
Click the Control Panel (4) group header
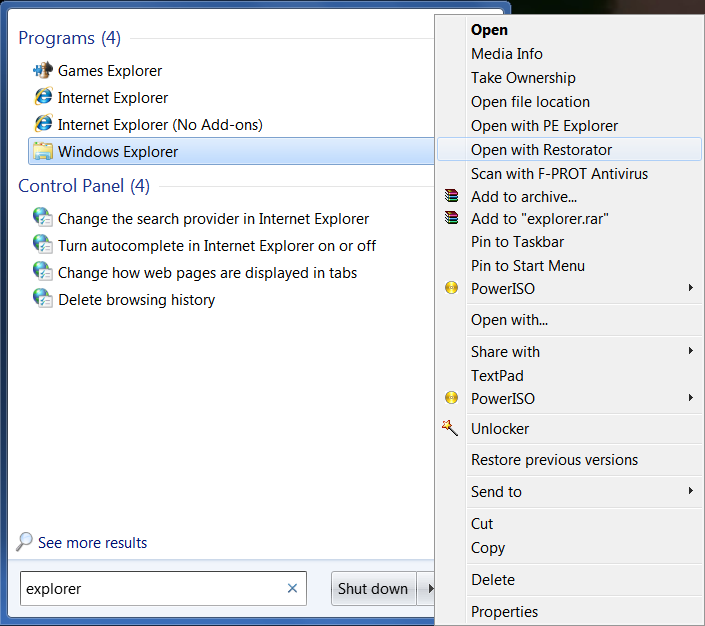(84, 186)
